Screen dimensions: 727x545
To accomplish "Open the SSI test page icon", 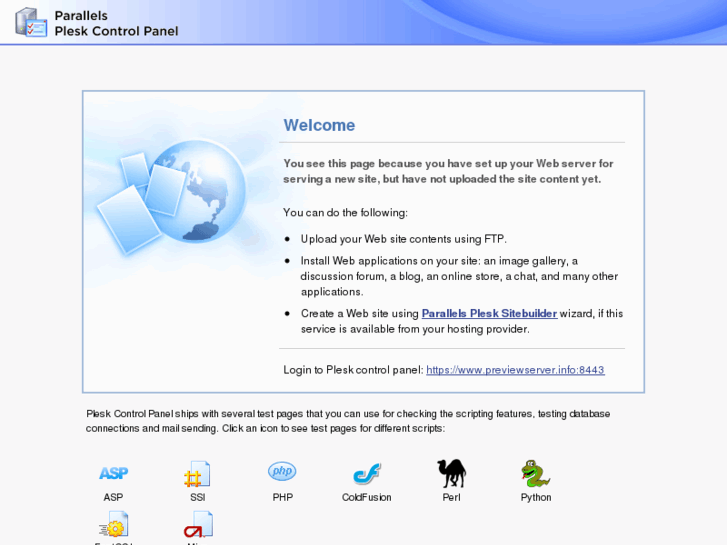I will (x=198, y=474).
